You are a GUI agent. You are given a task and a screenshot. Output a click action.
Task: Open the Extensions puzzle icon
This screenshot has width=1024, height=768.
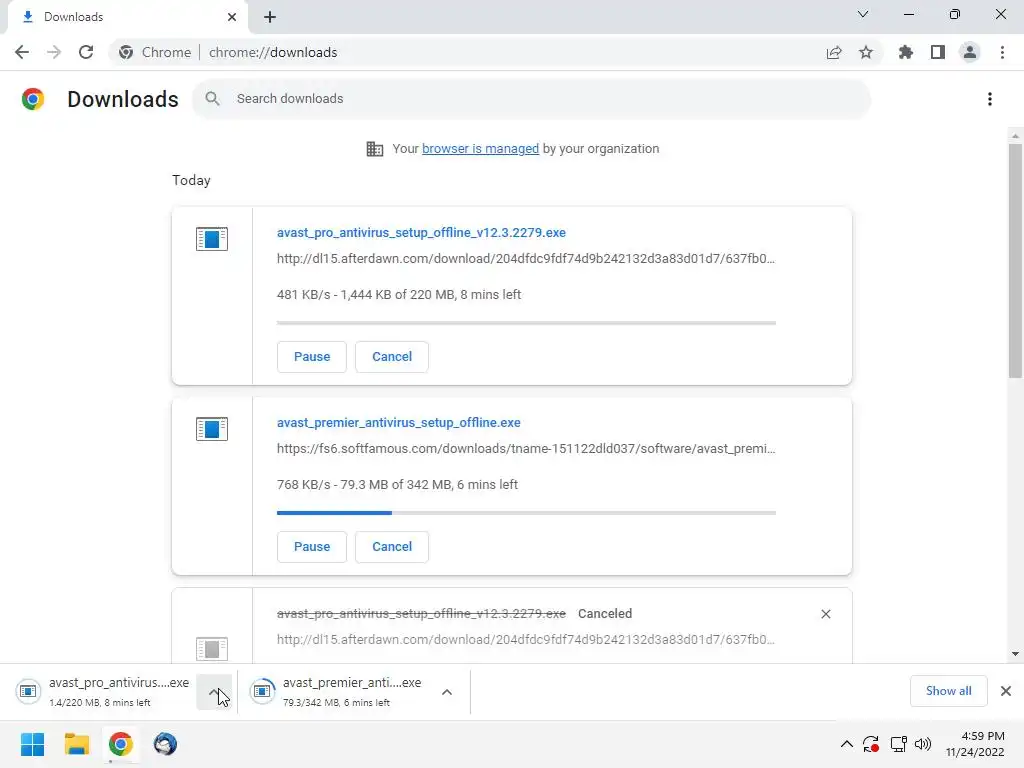[x=906, y=52]
